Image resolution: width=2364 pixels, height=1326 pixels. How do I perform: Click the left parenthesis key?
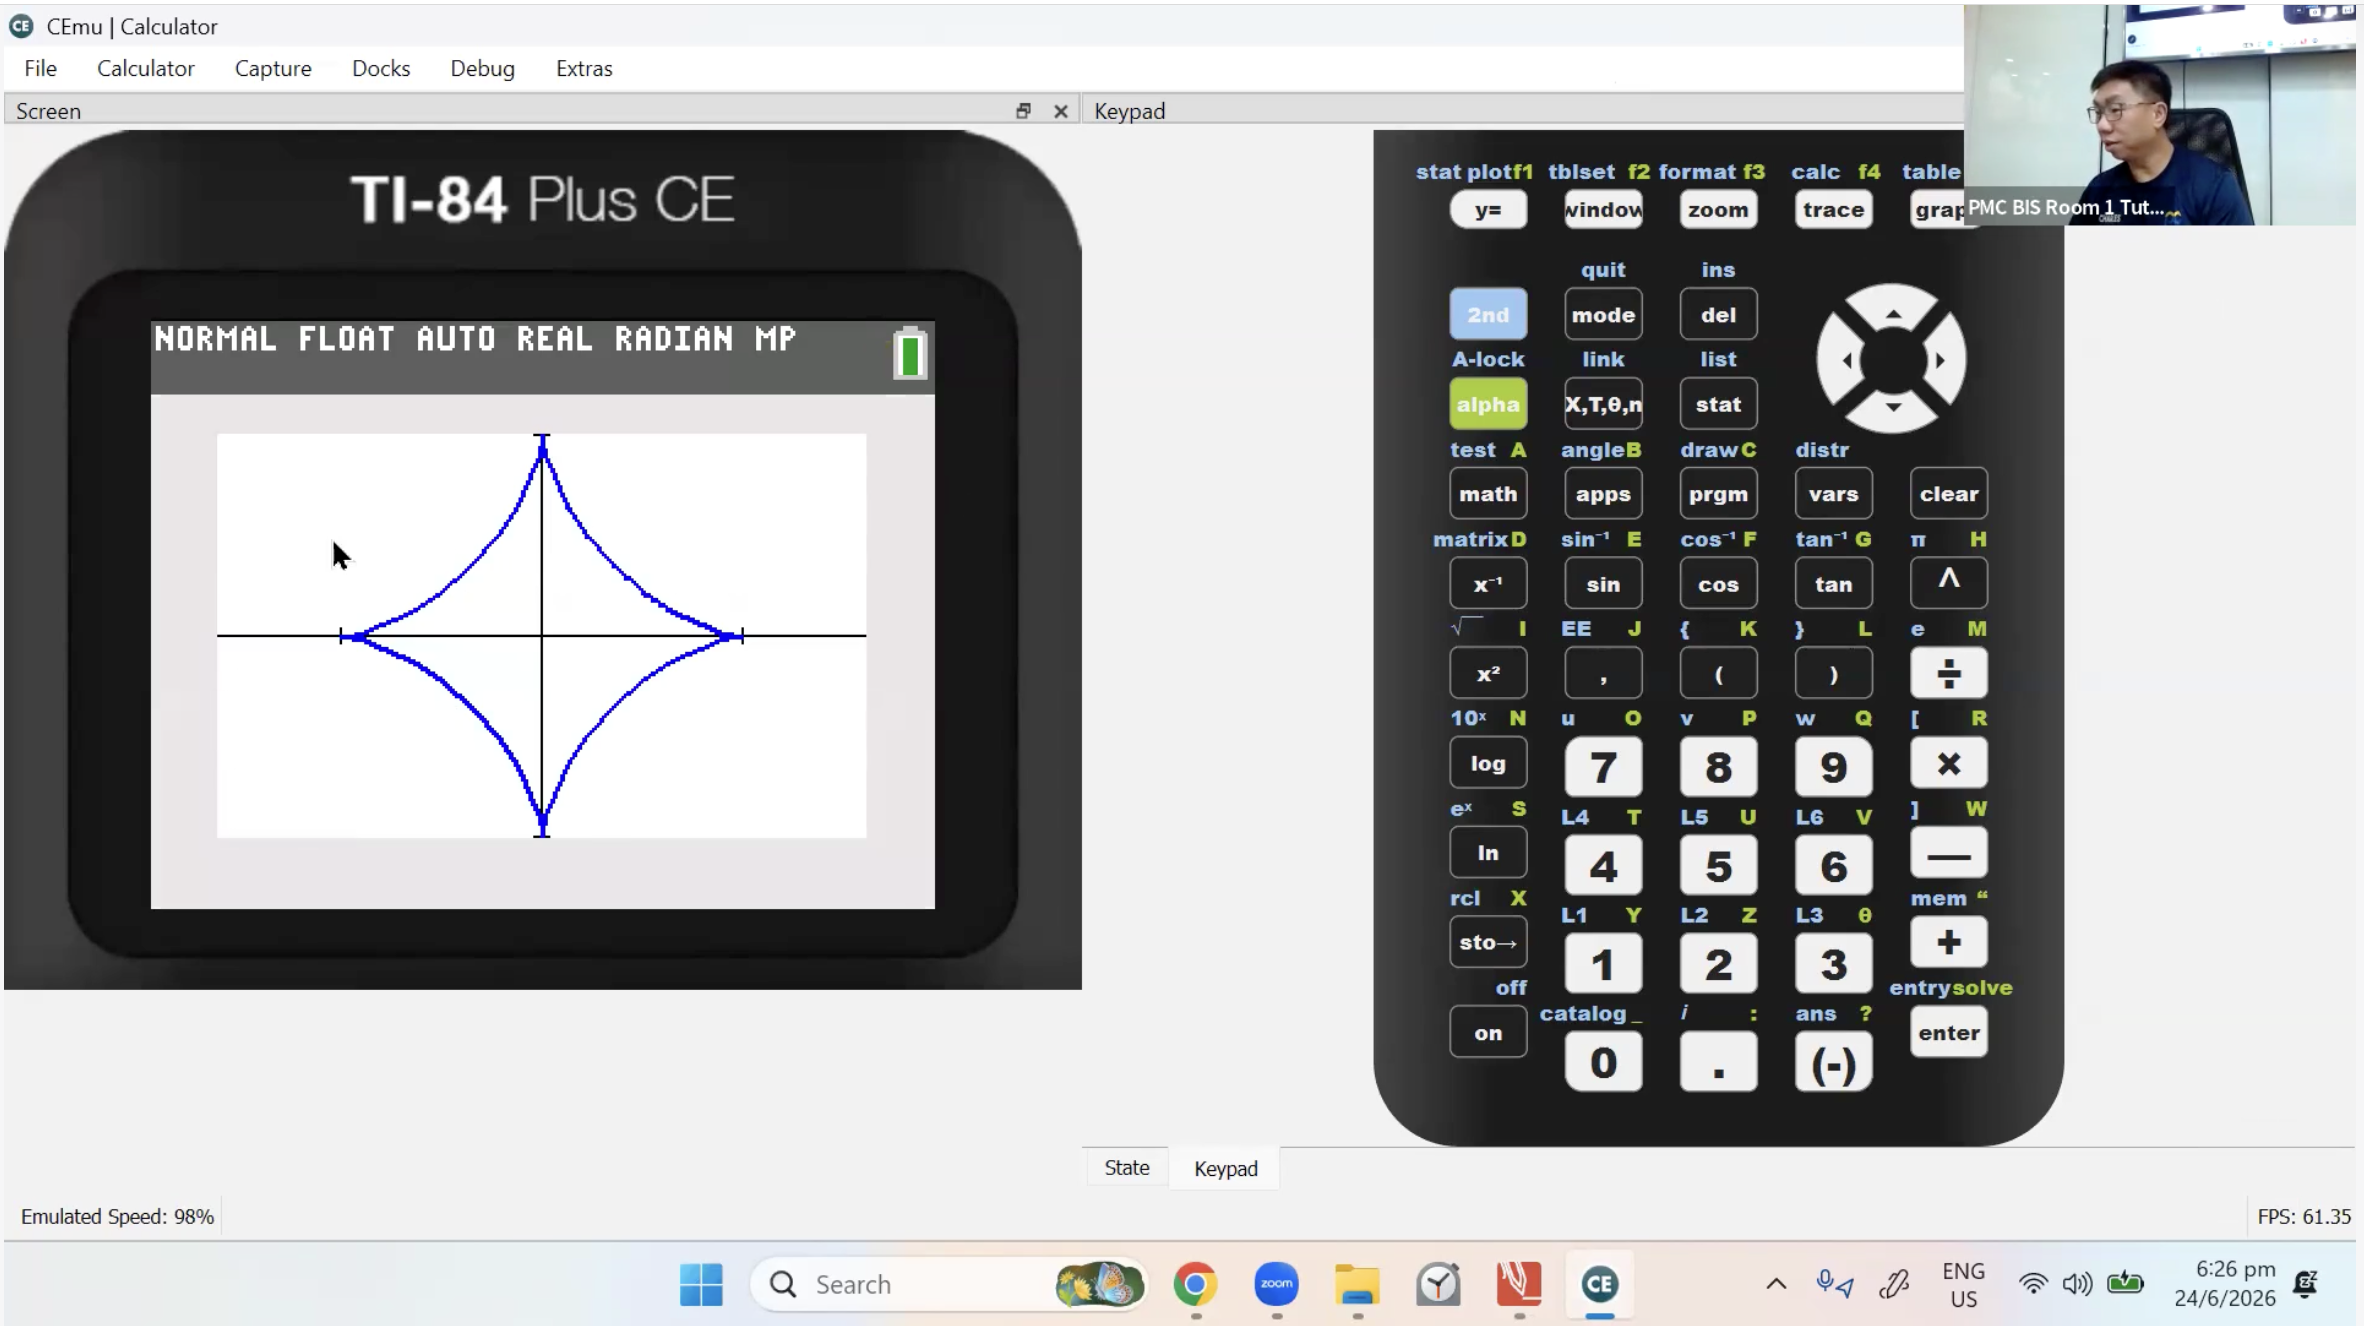1718,674
